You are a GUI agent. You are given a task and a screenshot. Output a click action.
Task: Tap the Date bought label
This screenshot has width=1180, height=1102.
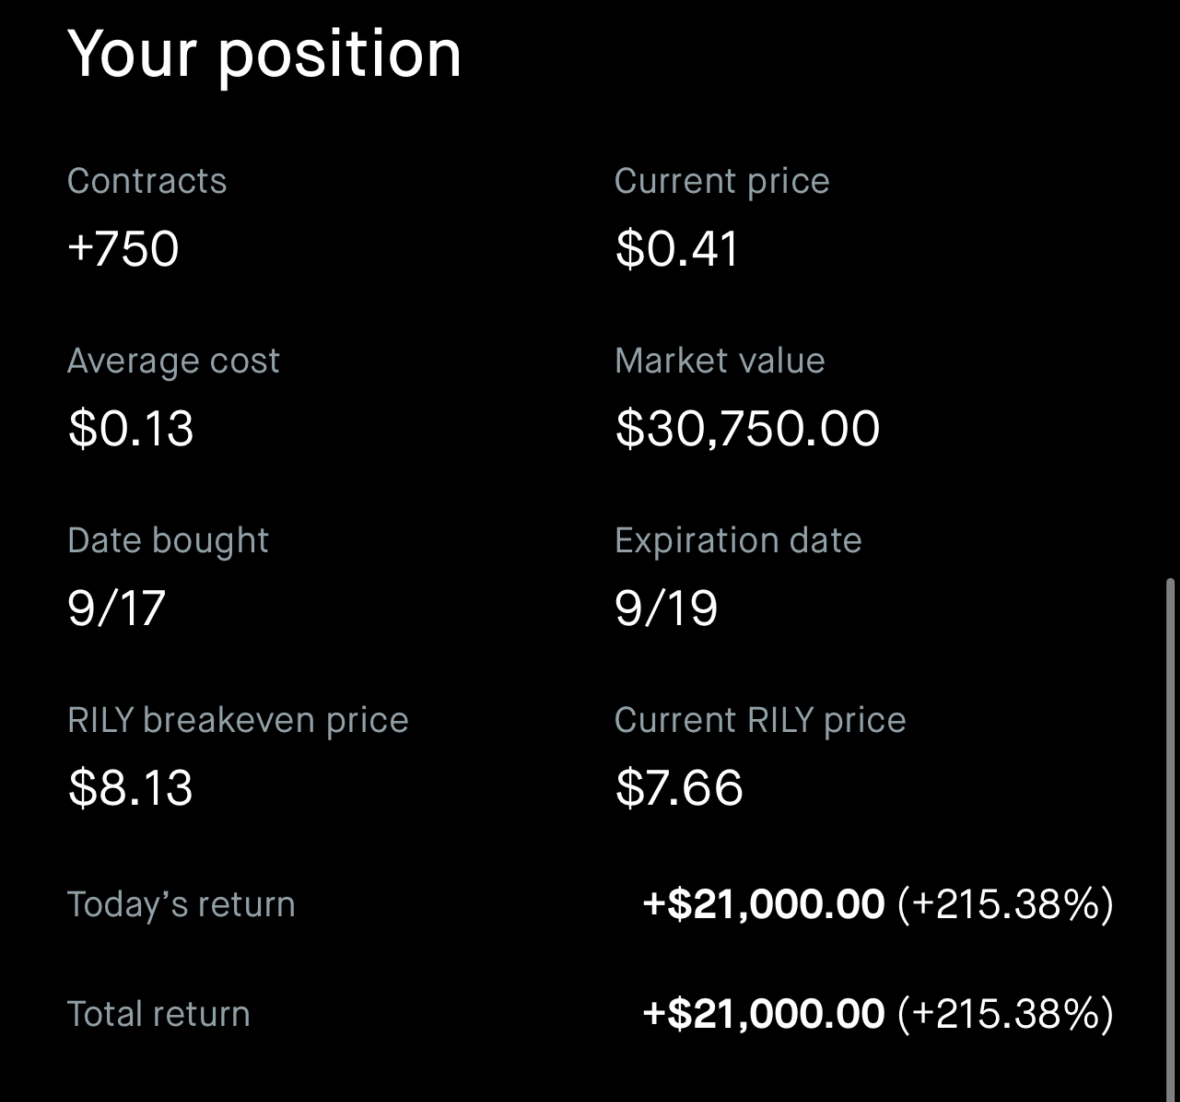click(x=167, y=541)
